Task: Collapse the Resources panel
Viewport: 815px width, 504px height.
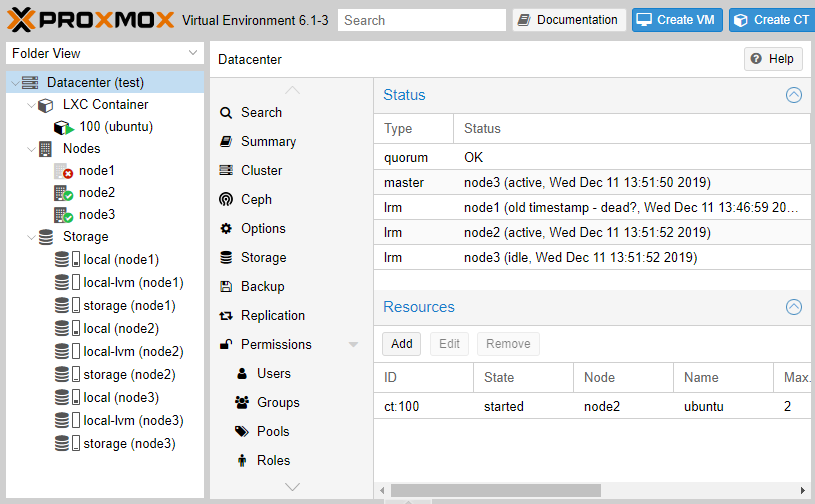Action: coord(794,307)
